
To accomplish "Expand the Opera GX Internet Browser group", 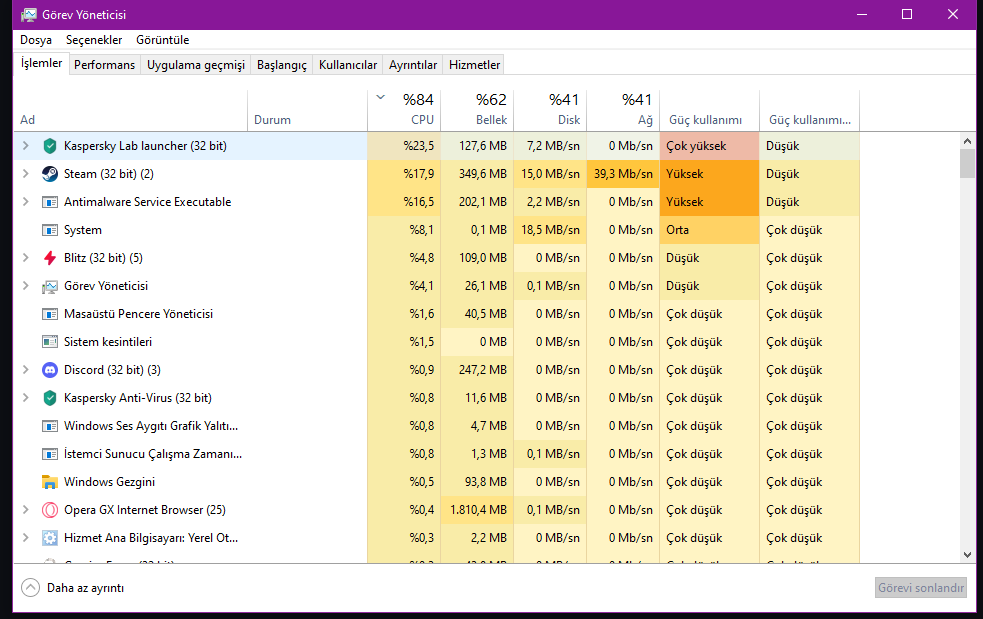I will [x=26, y=509].
